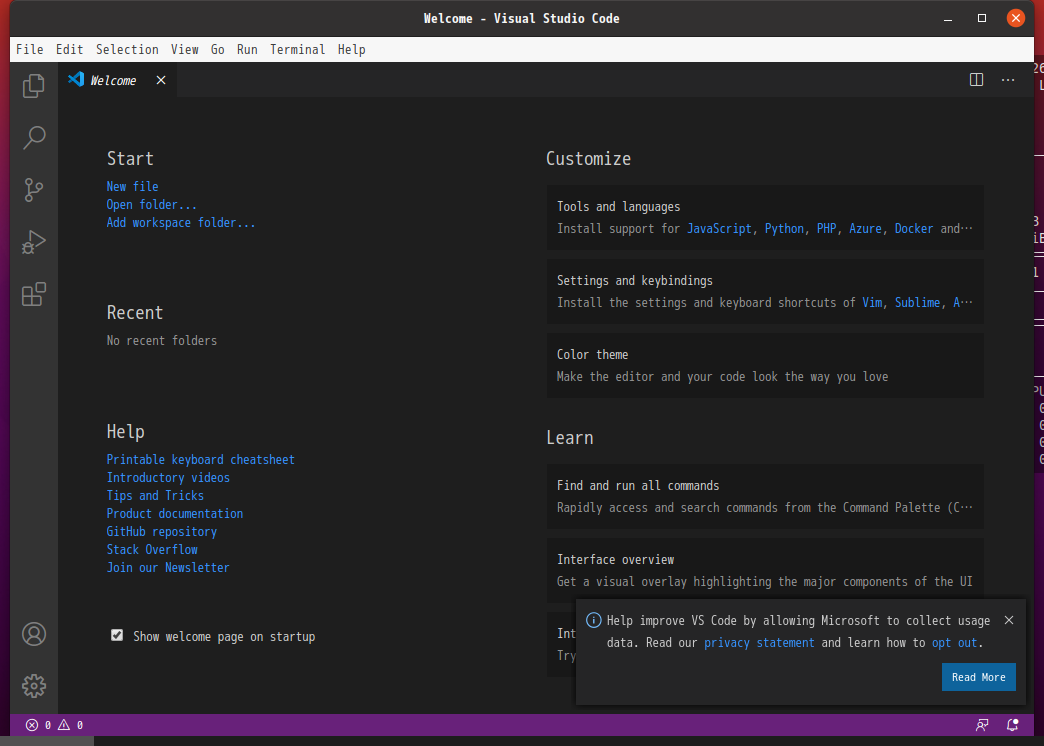Open the privacy statement link
This screenshot has width=1044, height=746.
[x=759, y=642]
